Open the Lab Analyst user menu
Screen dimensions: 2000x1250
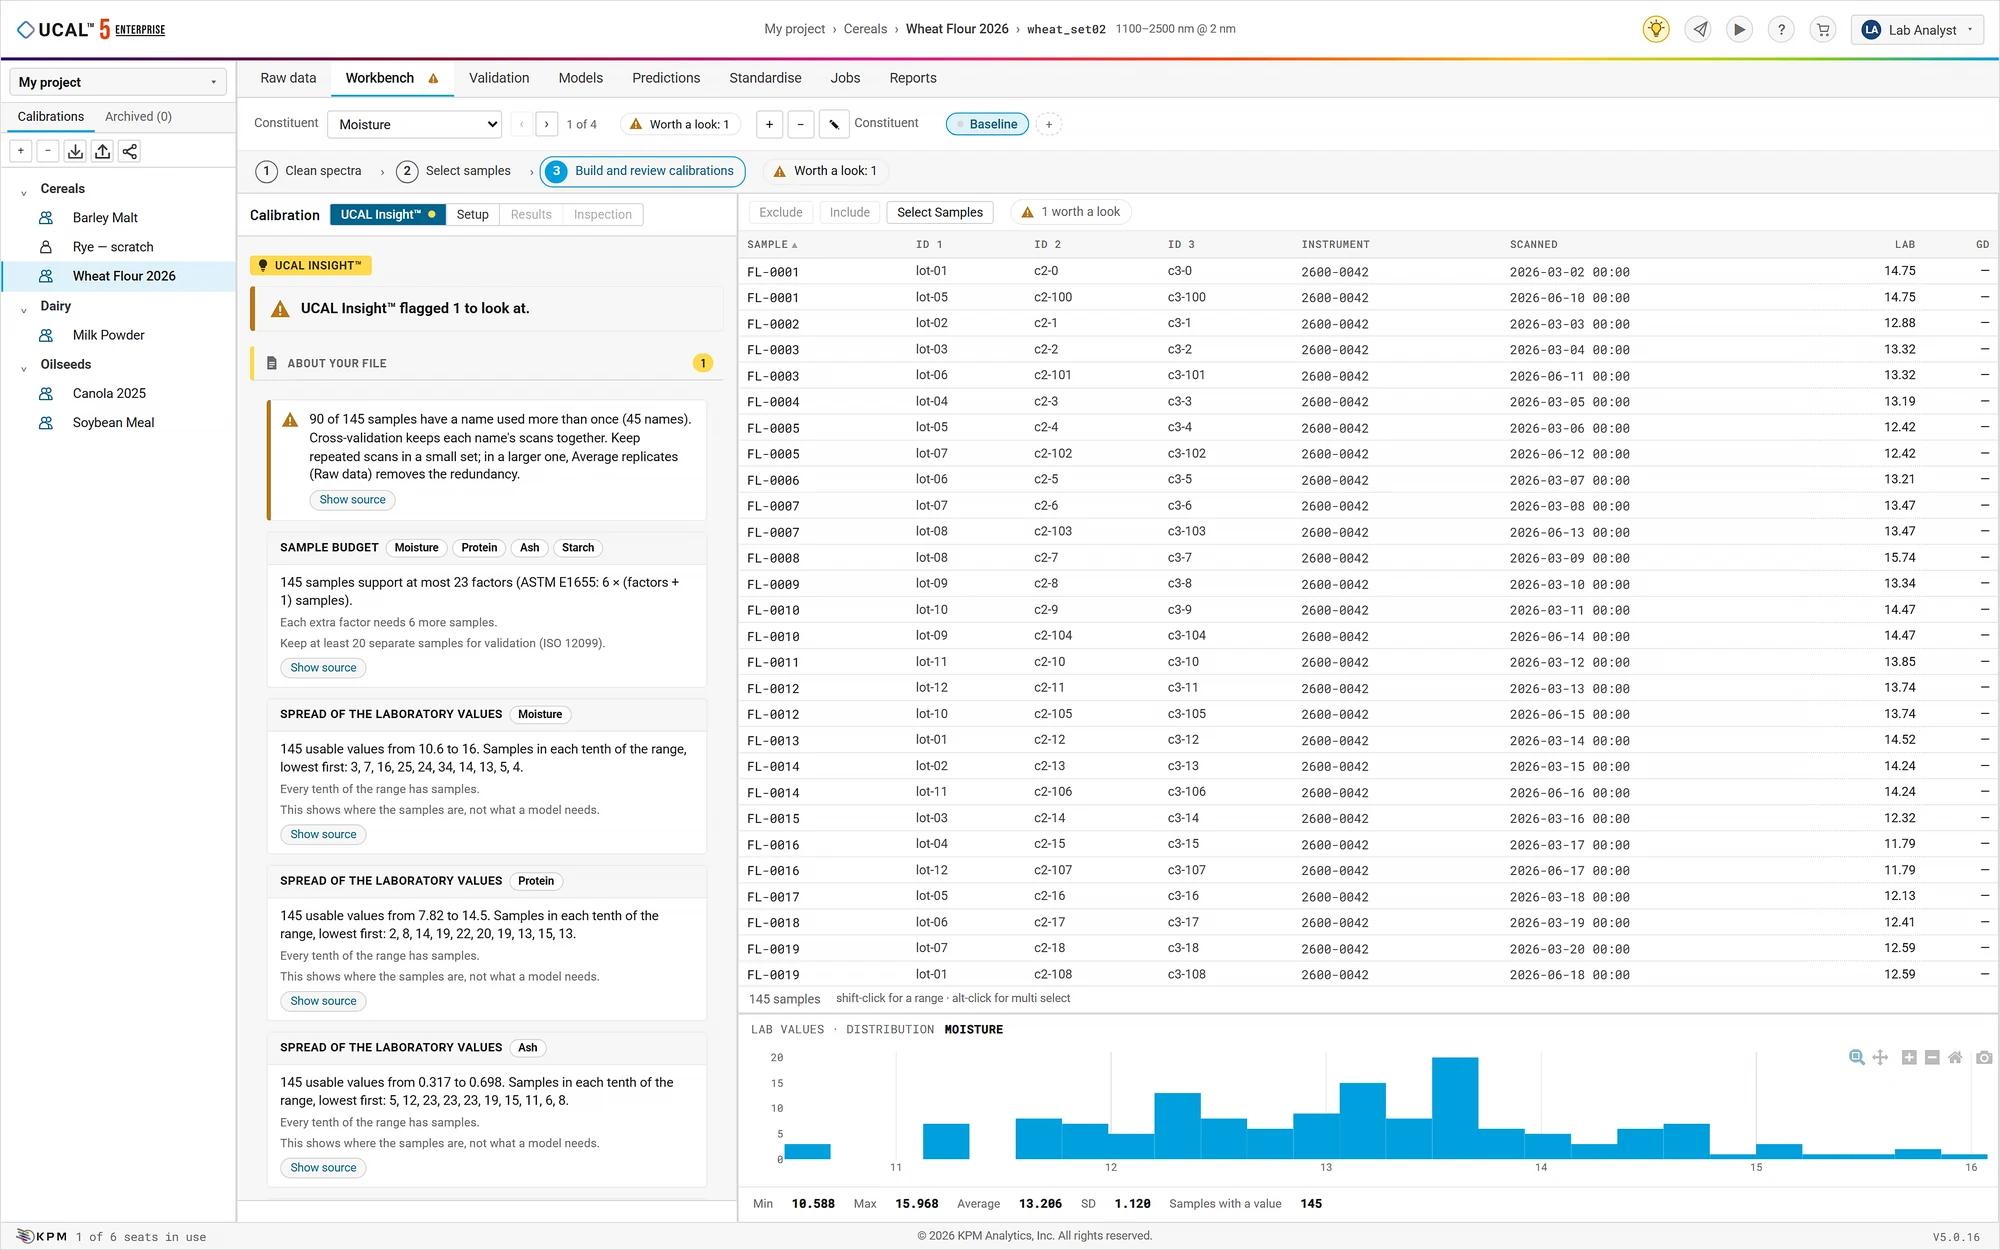1917,30
